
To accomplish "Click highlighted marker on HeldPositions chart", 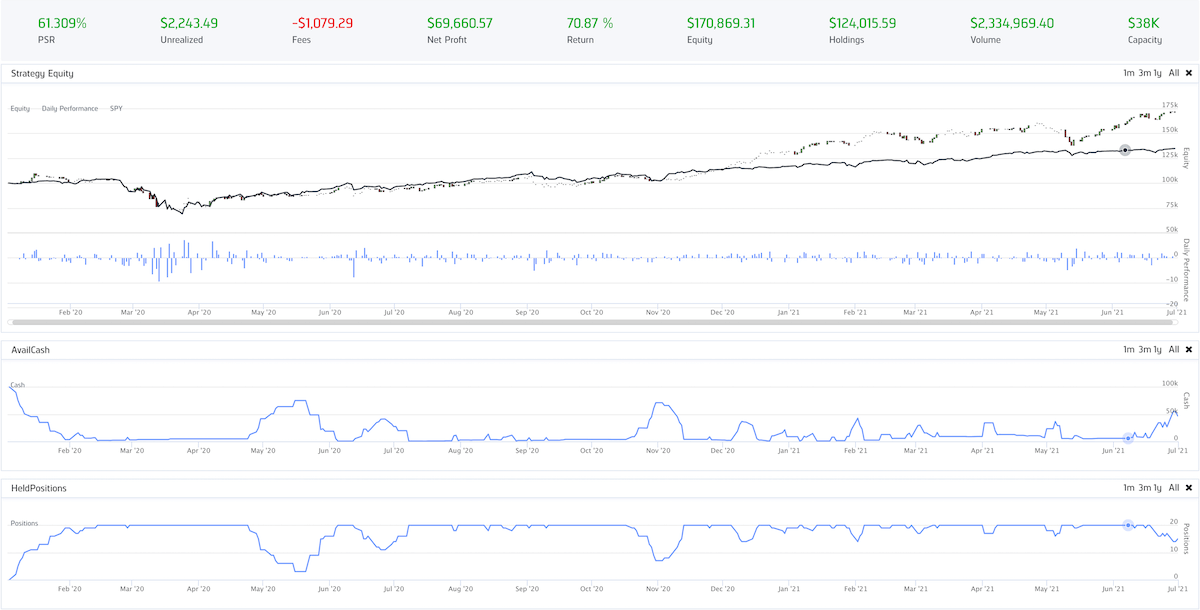I will tap(1128, 525).
